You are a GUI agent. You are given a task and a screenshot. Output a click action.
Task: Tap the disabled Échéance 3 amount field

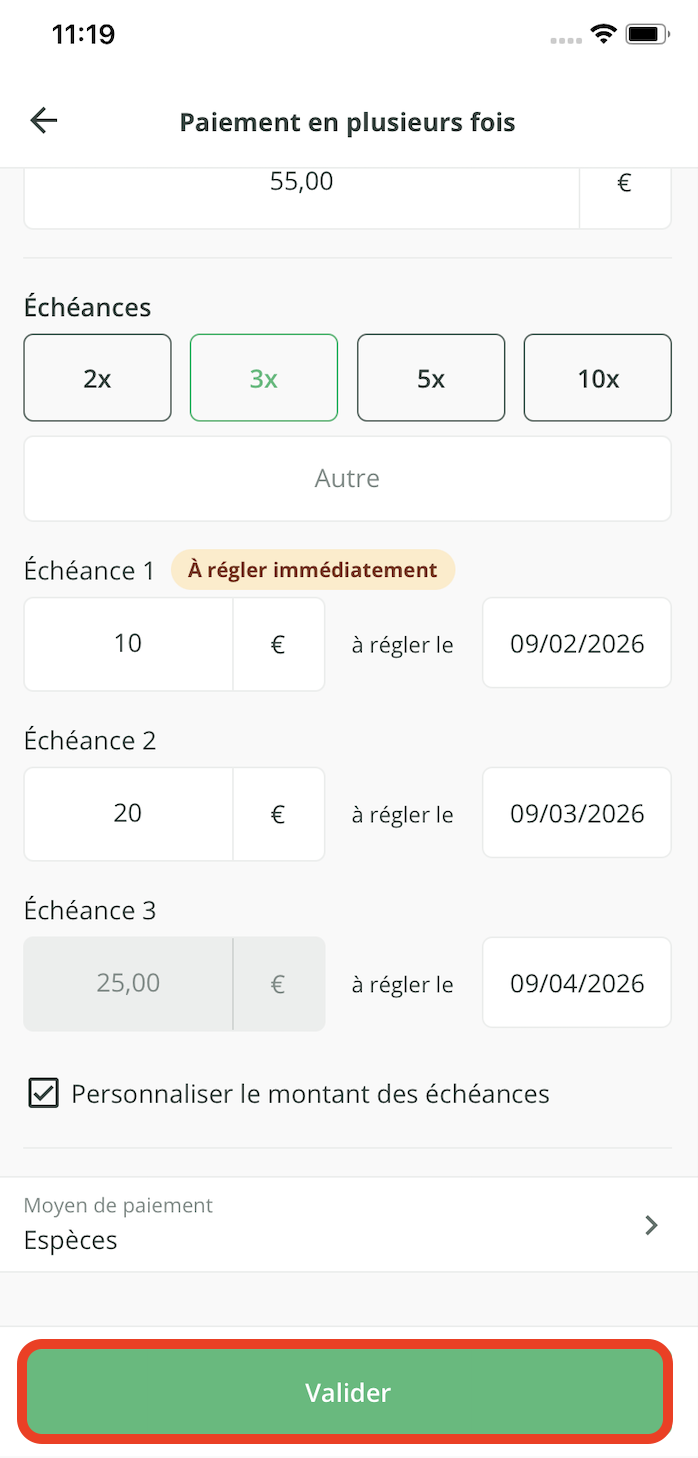pyautogui.click(x=128, y=983)
